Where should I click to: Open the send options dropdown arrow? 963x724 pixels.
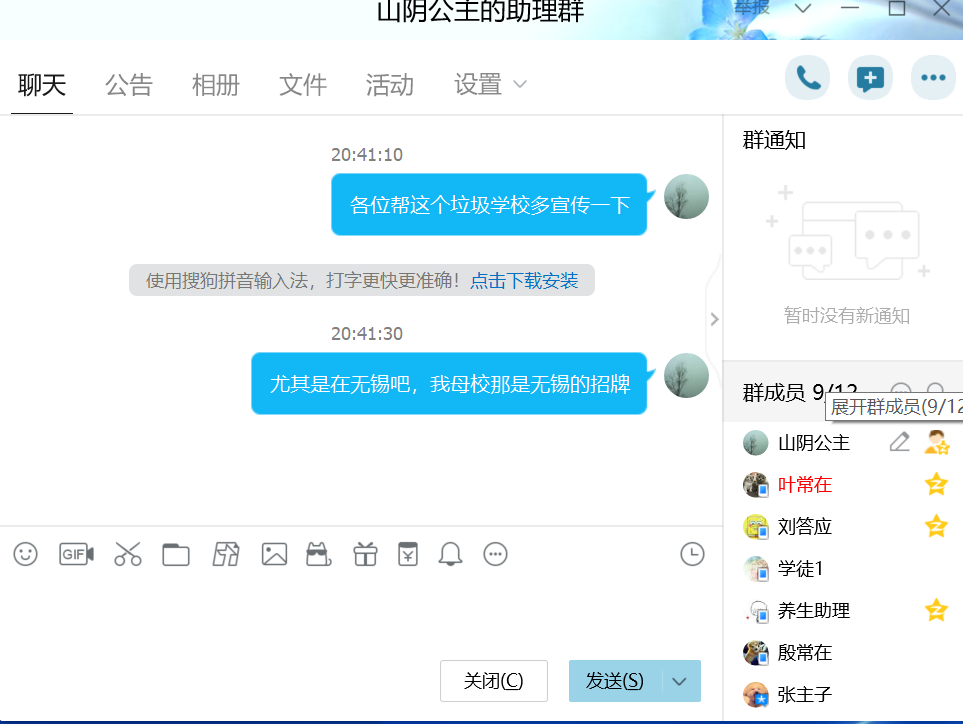(680, 681)
